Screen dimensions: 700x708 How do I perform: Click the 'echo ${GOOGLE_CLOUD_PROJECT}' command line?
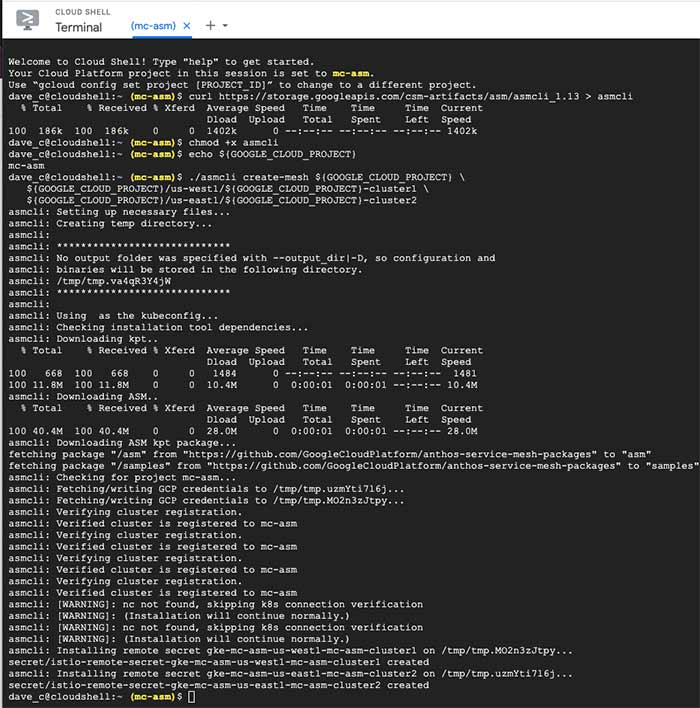click(182, 154)
